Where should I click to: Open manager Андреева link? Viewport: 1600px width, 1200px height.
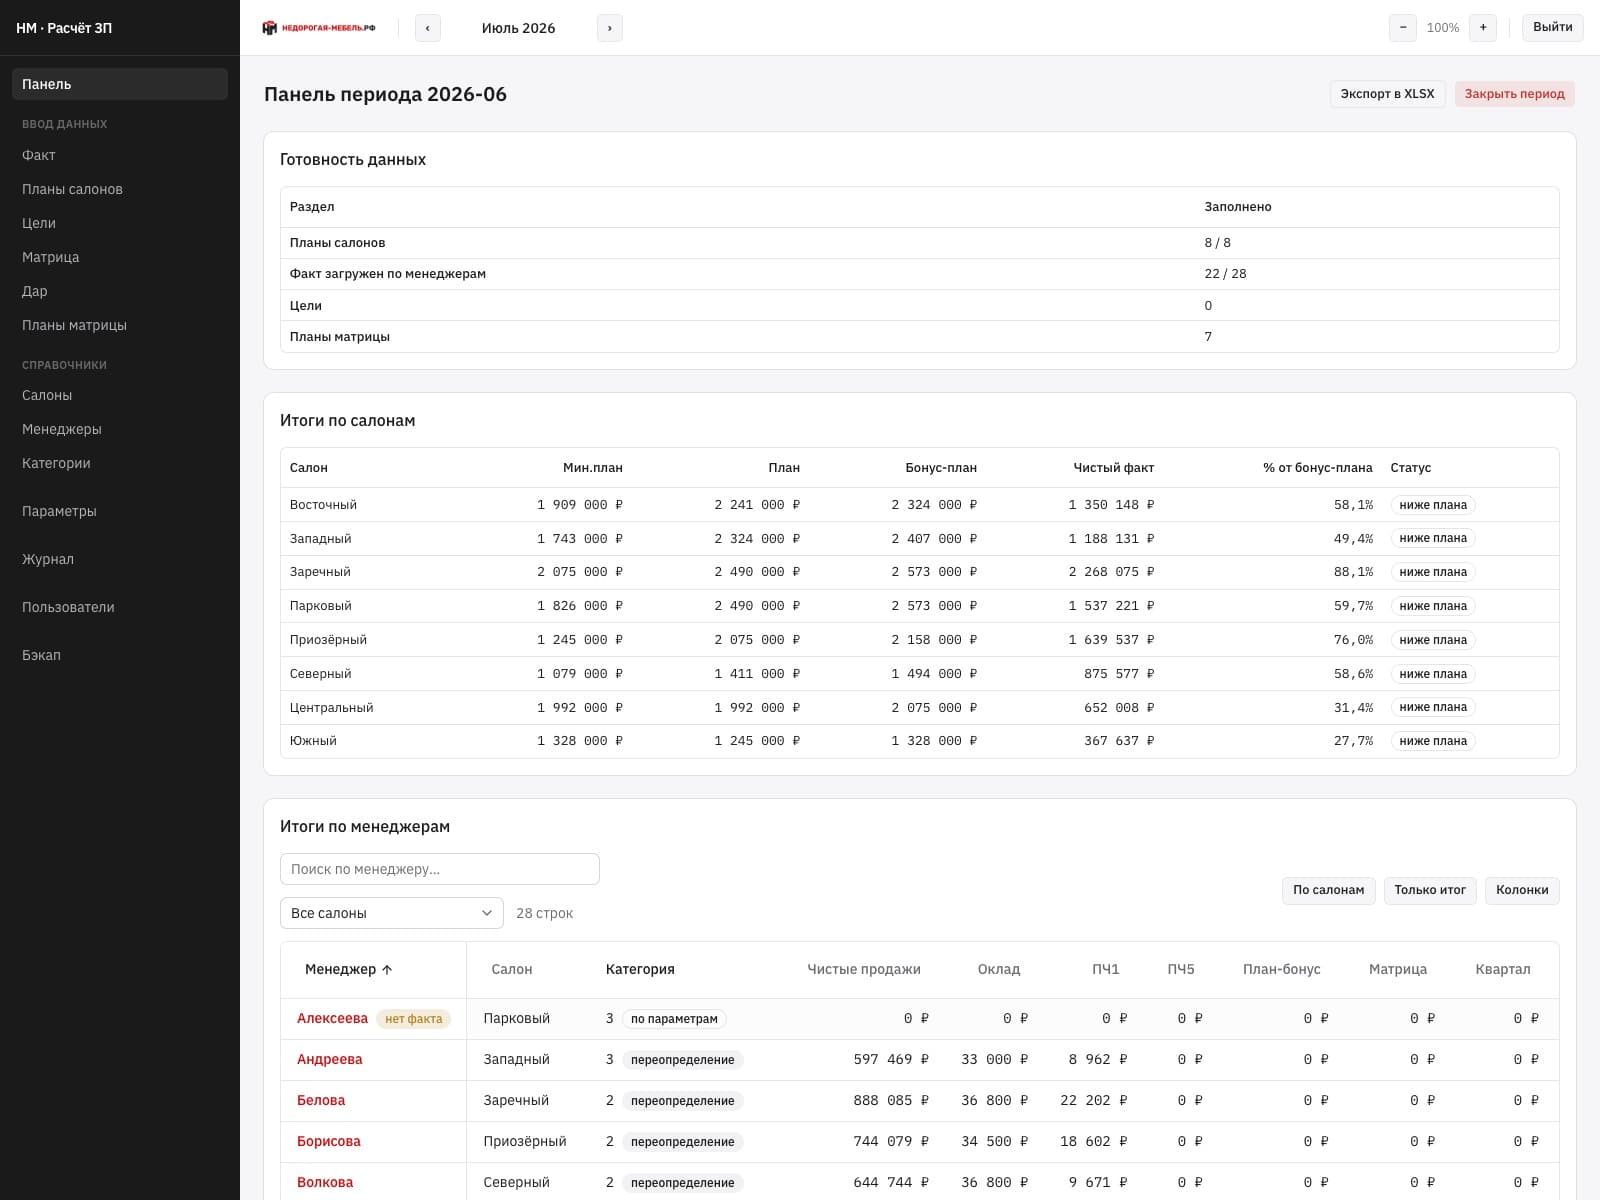tap(329, 1059)
